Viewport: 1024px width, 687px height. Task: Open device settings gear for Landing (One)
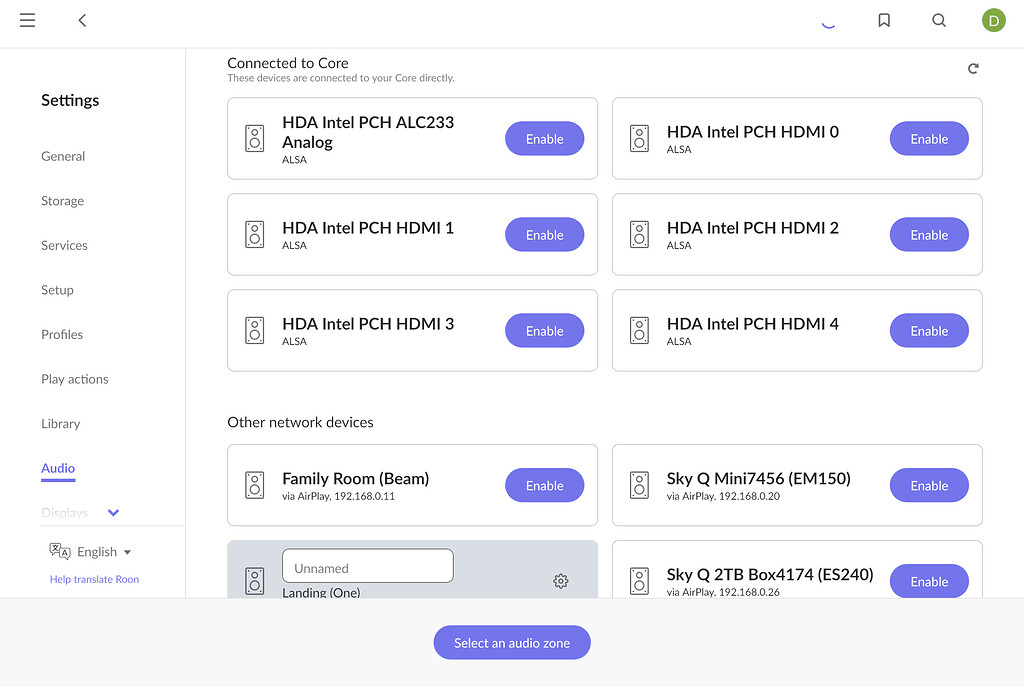coord(561,580)
